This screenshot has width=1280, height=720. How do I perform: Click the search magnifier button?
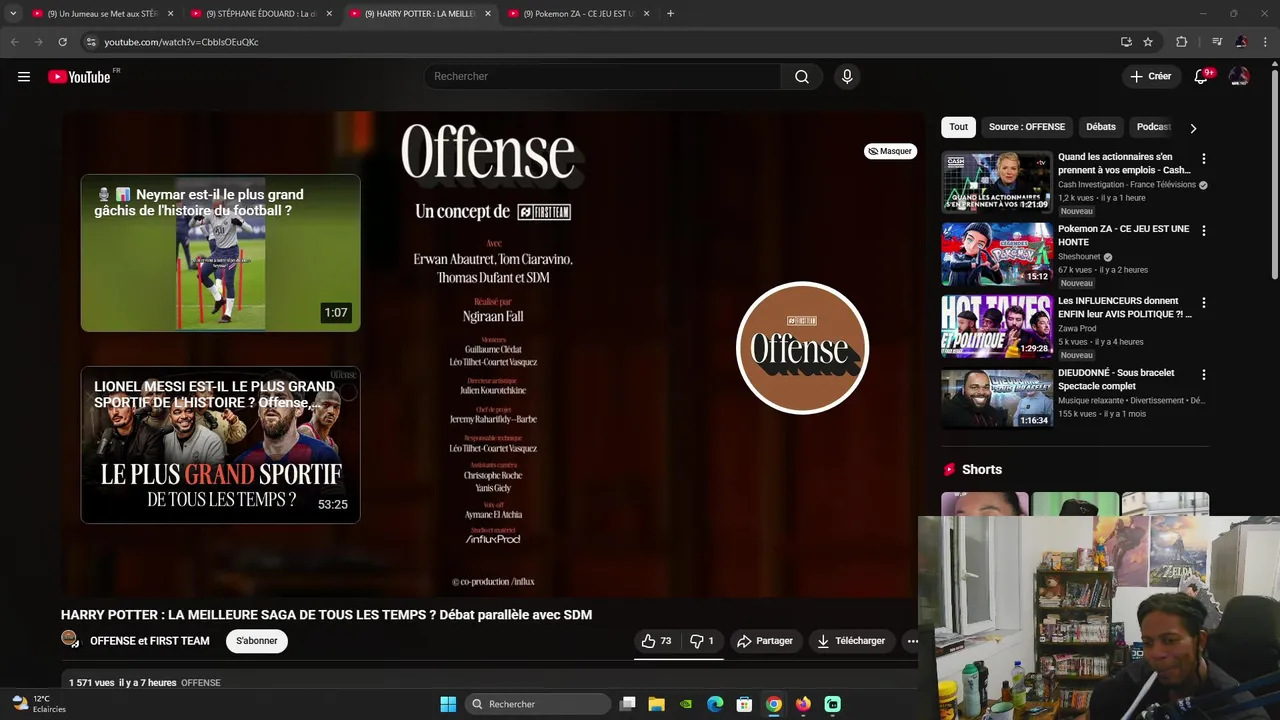(x=802, y=77)
